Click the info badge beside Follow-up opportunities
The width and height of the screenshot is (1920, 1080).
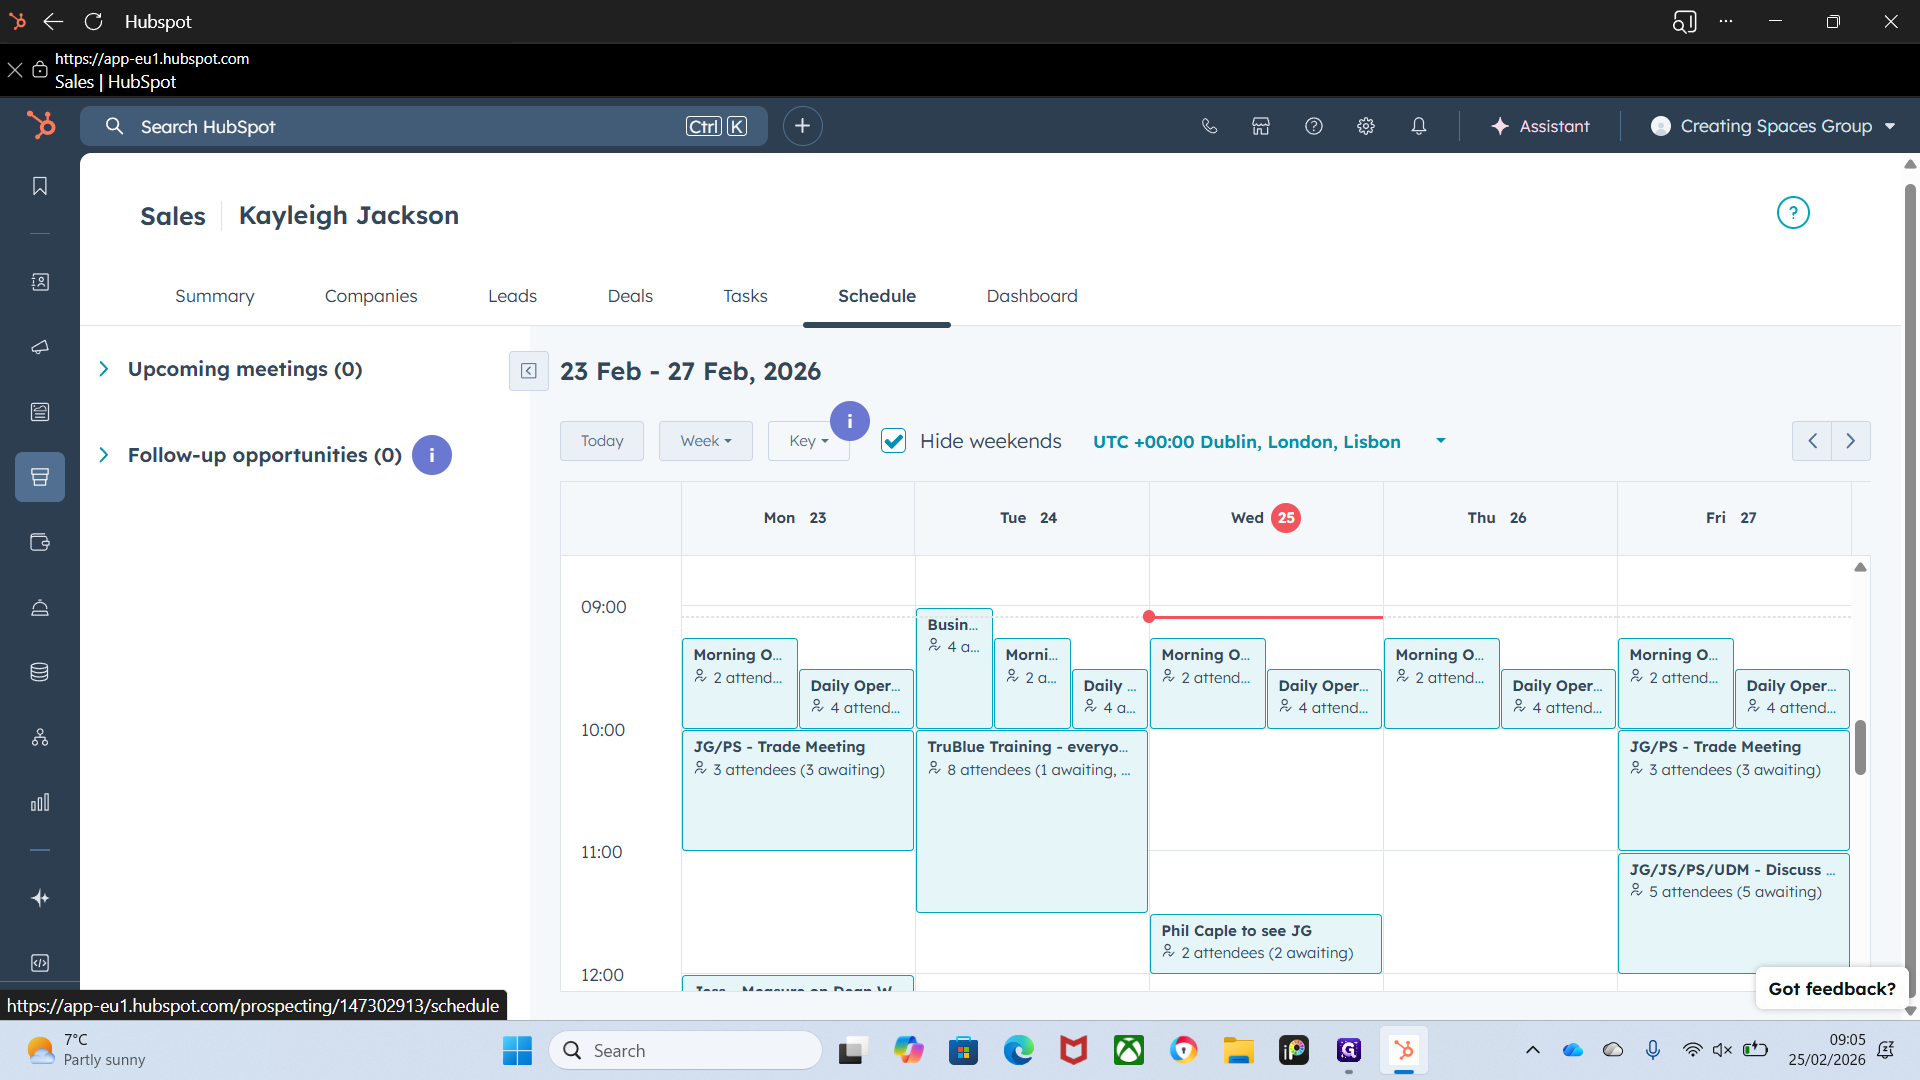click(432, 455)
